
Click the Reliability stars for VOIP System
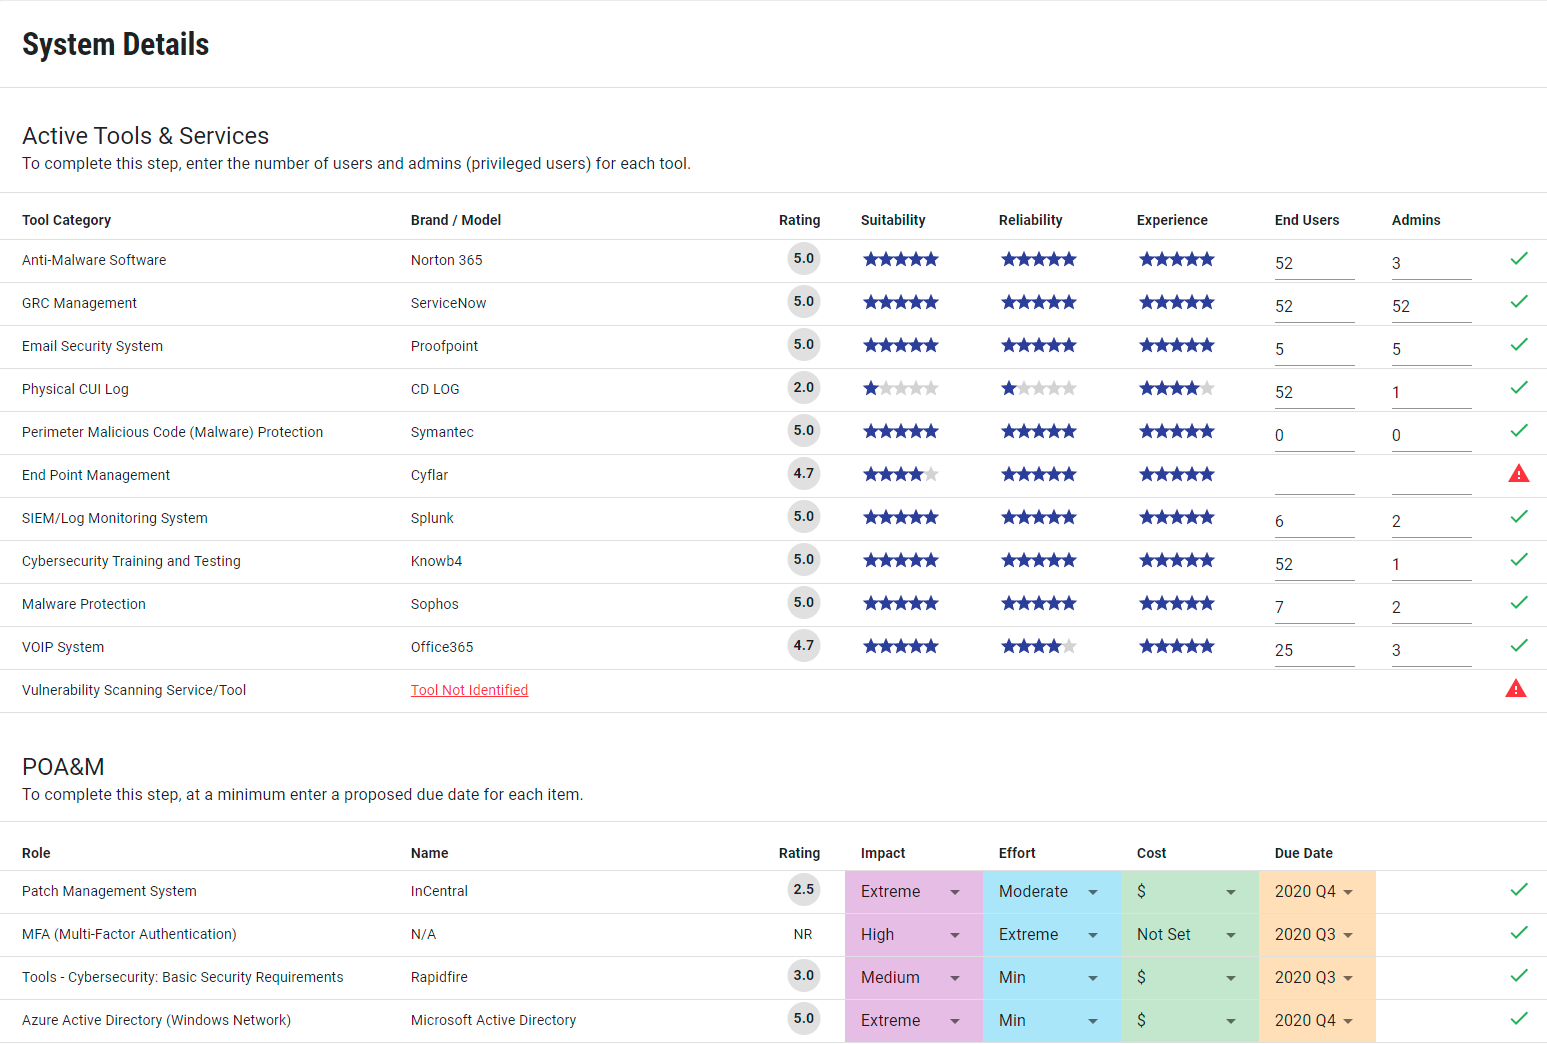coord(1038,647)
